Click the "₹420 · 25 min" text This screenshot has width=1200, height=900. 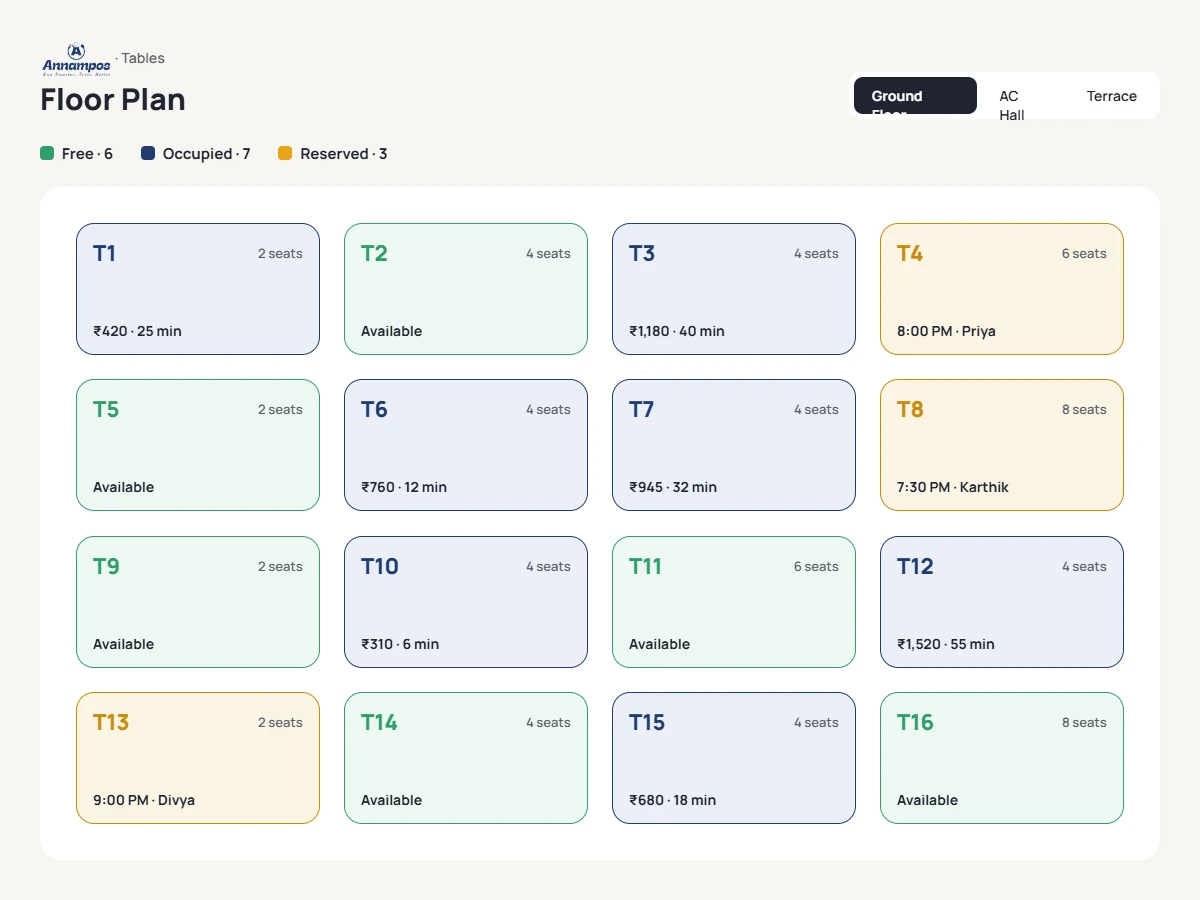pyautogui.click(x=137, y=331)
